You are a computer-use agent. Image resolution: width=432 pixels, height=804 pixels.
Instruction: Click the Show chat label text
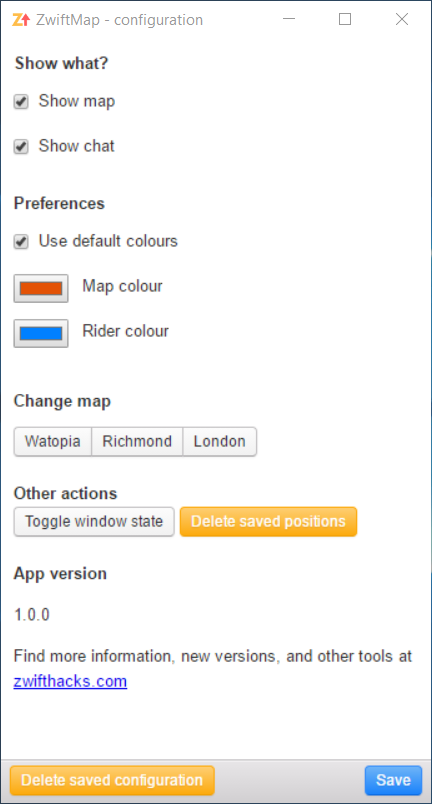(x=77, y=146)
